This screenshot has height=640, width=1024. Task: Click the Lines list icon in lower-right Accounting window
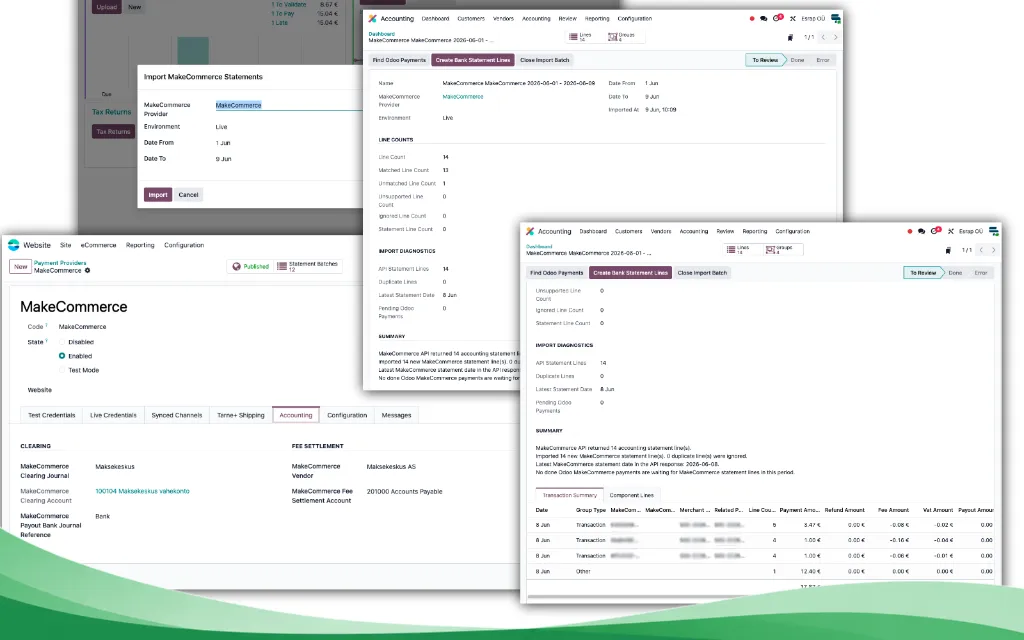[731, 249]
